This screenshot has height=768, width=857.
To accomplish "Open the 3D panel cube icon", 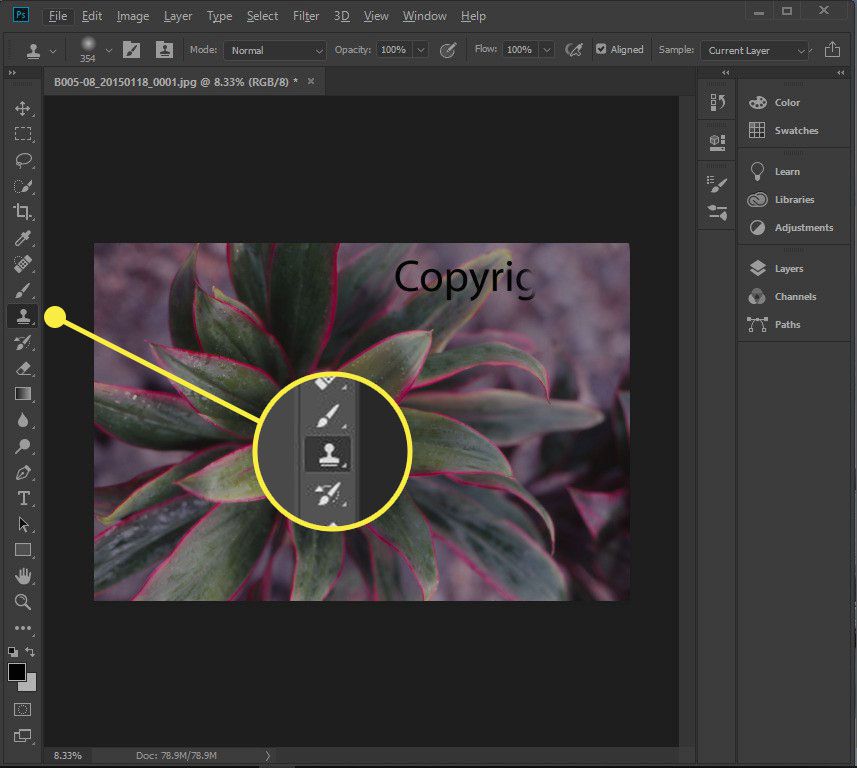I will [x=717, y=143].
